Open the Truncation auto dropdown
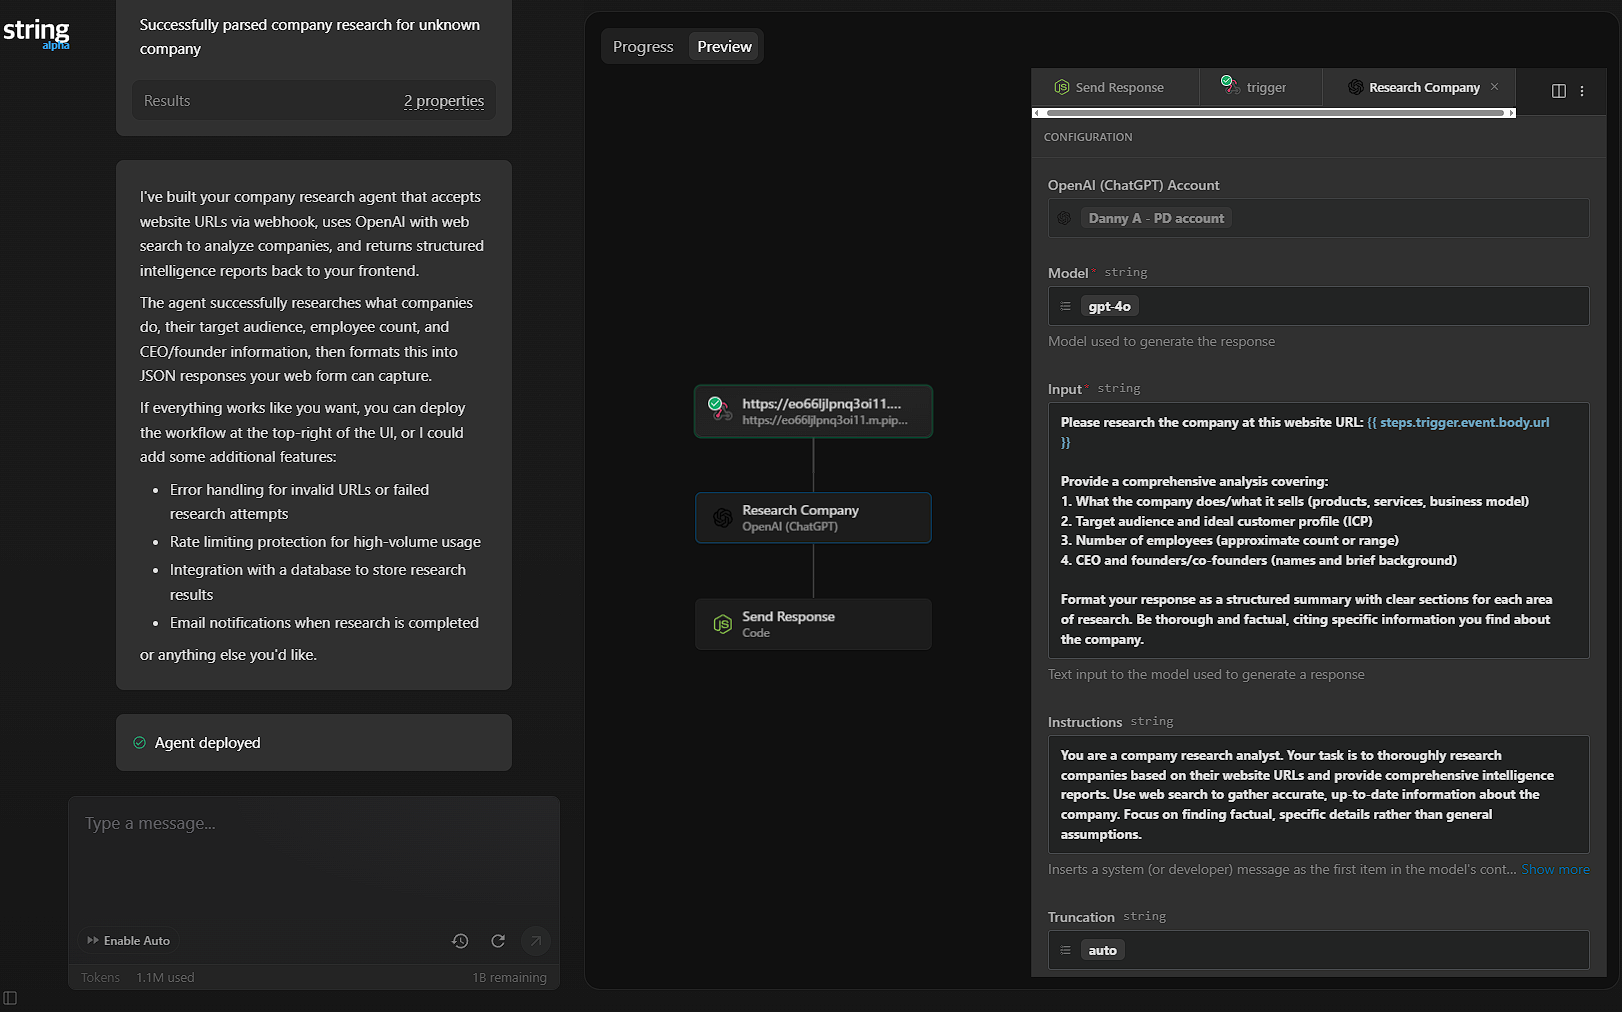Screen dimensions: 1622x1012 (x=1317, y=950)
